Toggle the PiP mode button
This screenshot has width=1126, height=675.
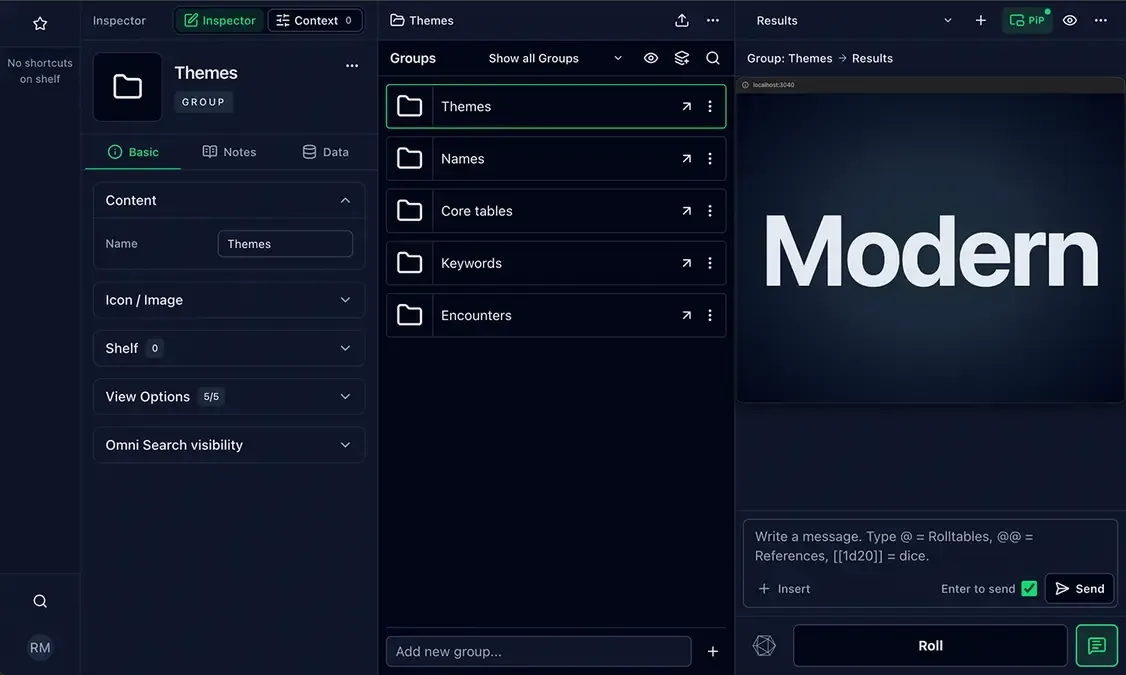1027,21
